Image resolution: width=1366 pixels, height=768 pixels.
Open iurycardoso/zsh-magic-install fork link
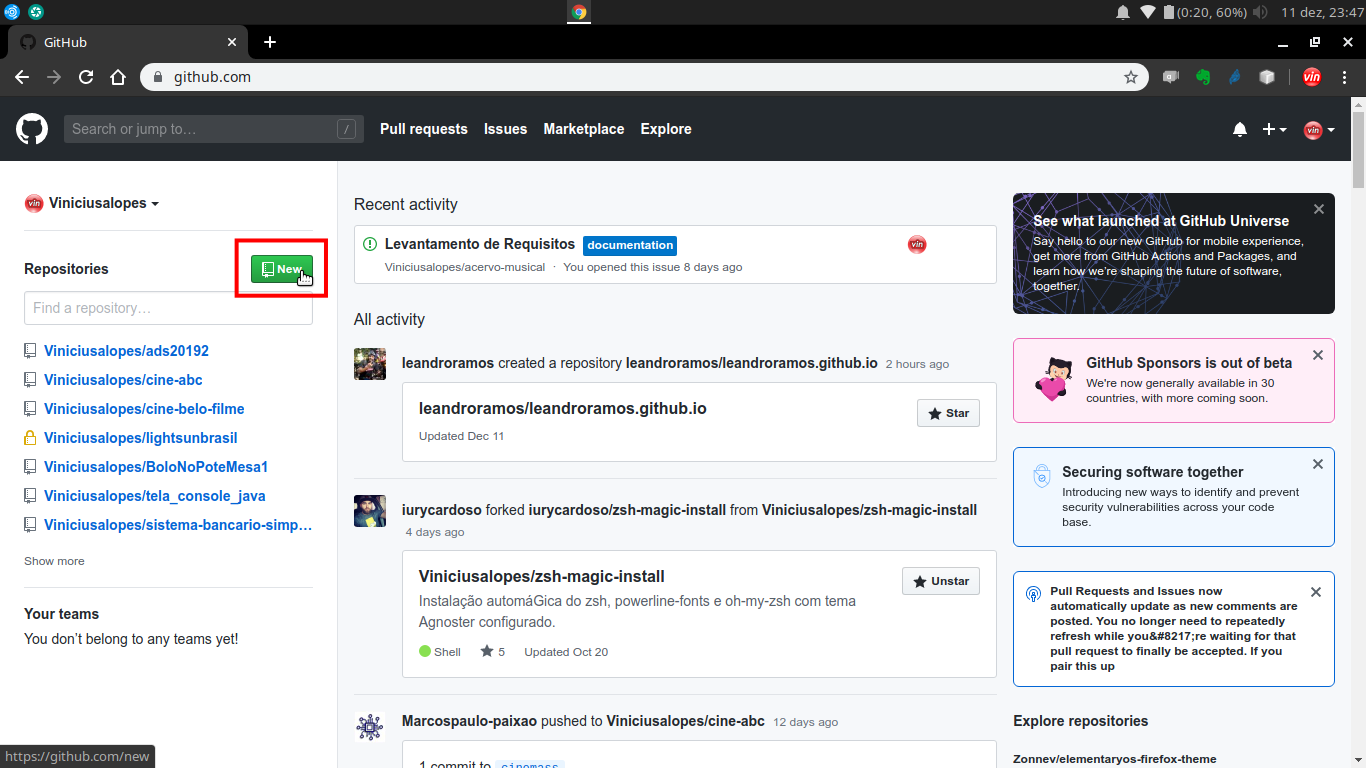pos(627,510)
